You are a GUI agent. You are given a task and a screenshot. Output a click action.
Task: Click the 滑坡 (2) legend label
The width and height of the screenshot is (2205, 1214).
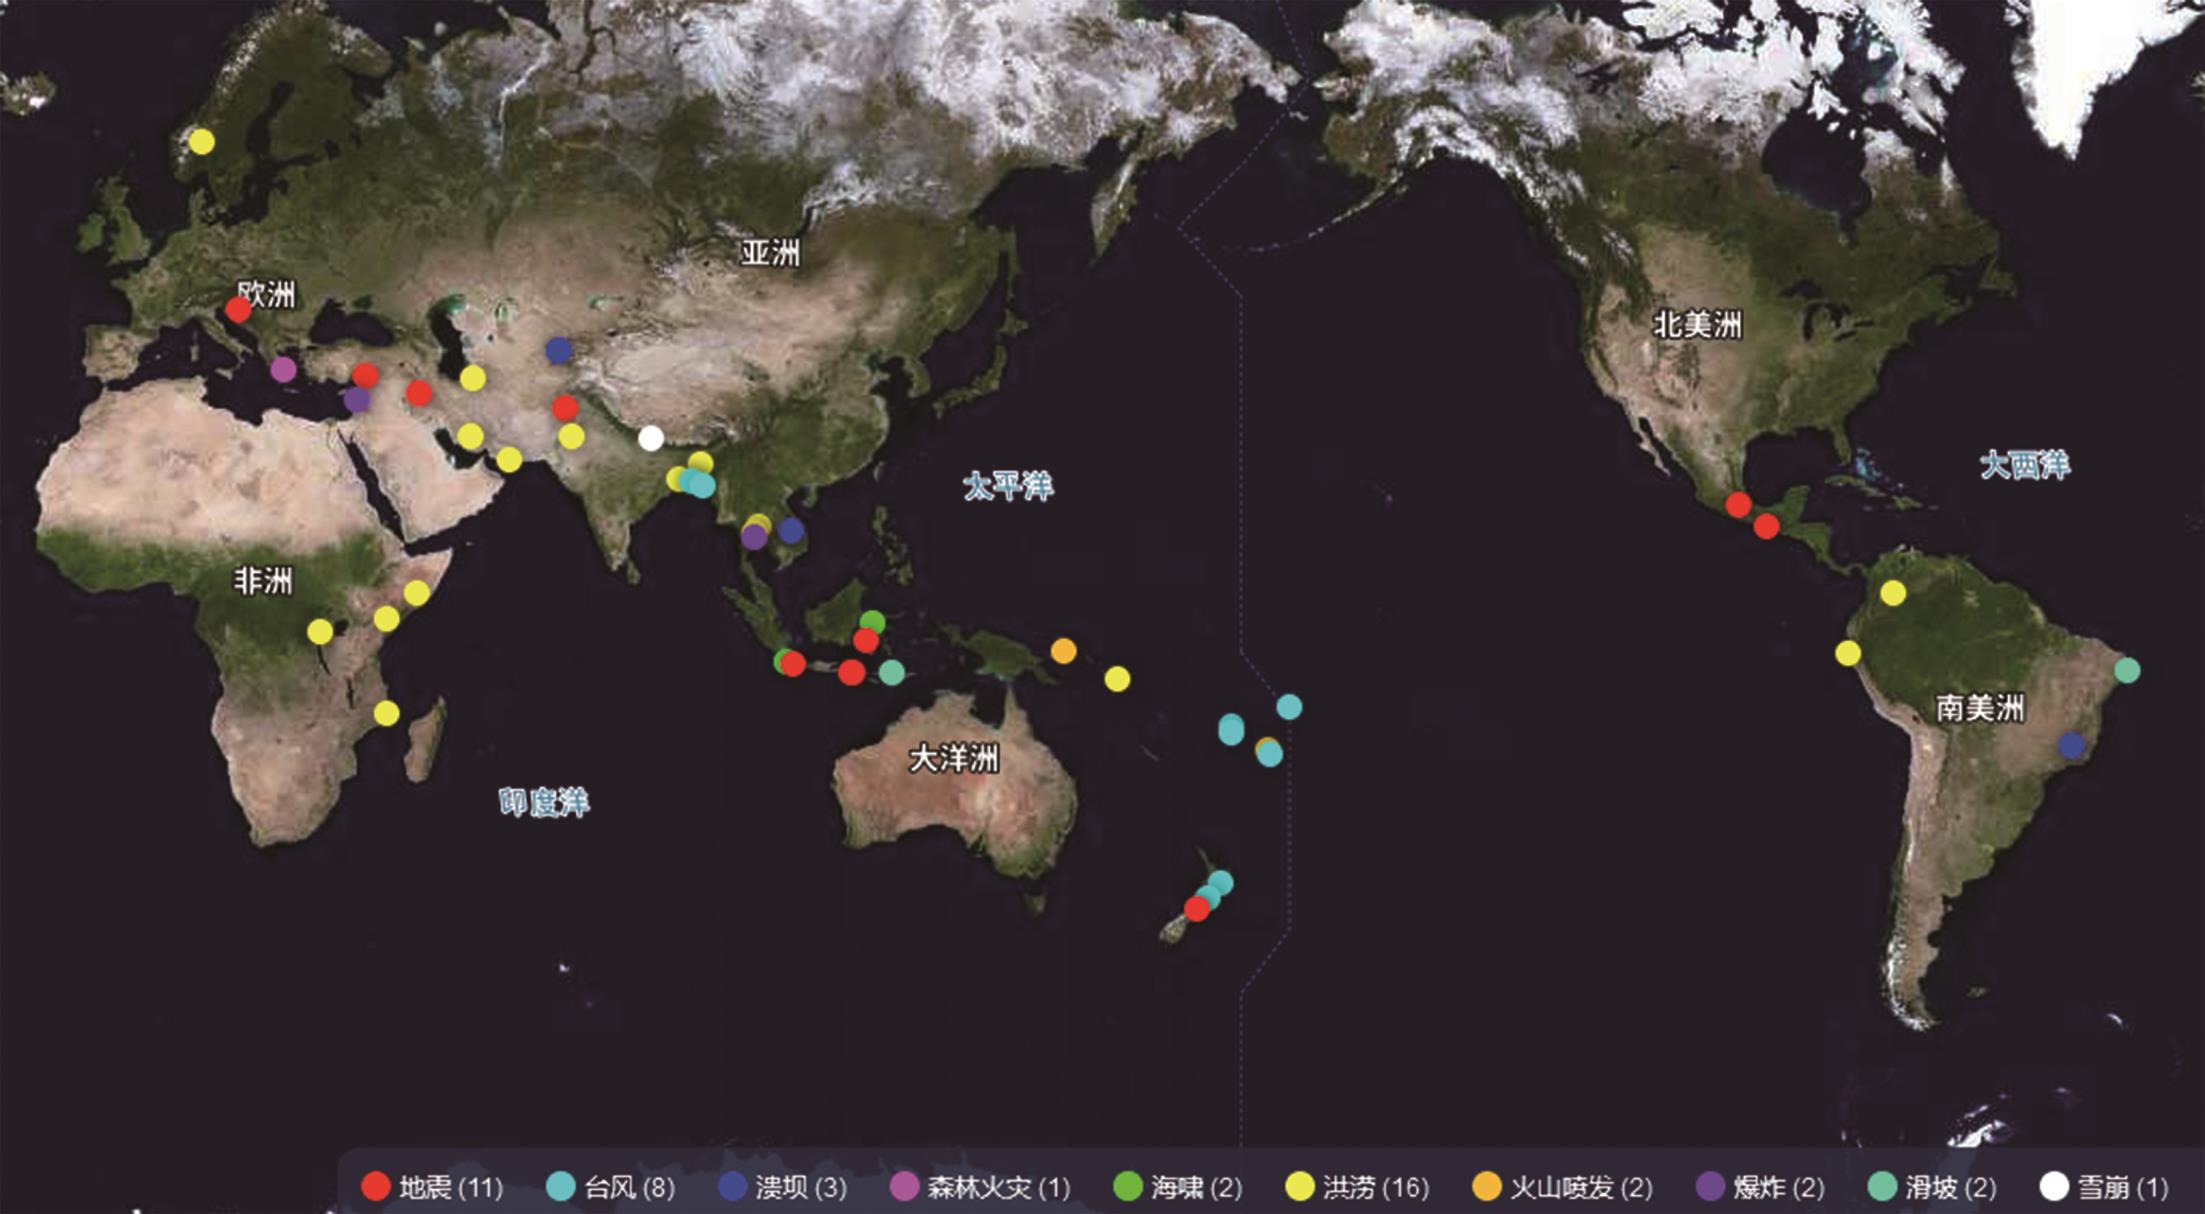click(1950, 1187)
